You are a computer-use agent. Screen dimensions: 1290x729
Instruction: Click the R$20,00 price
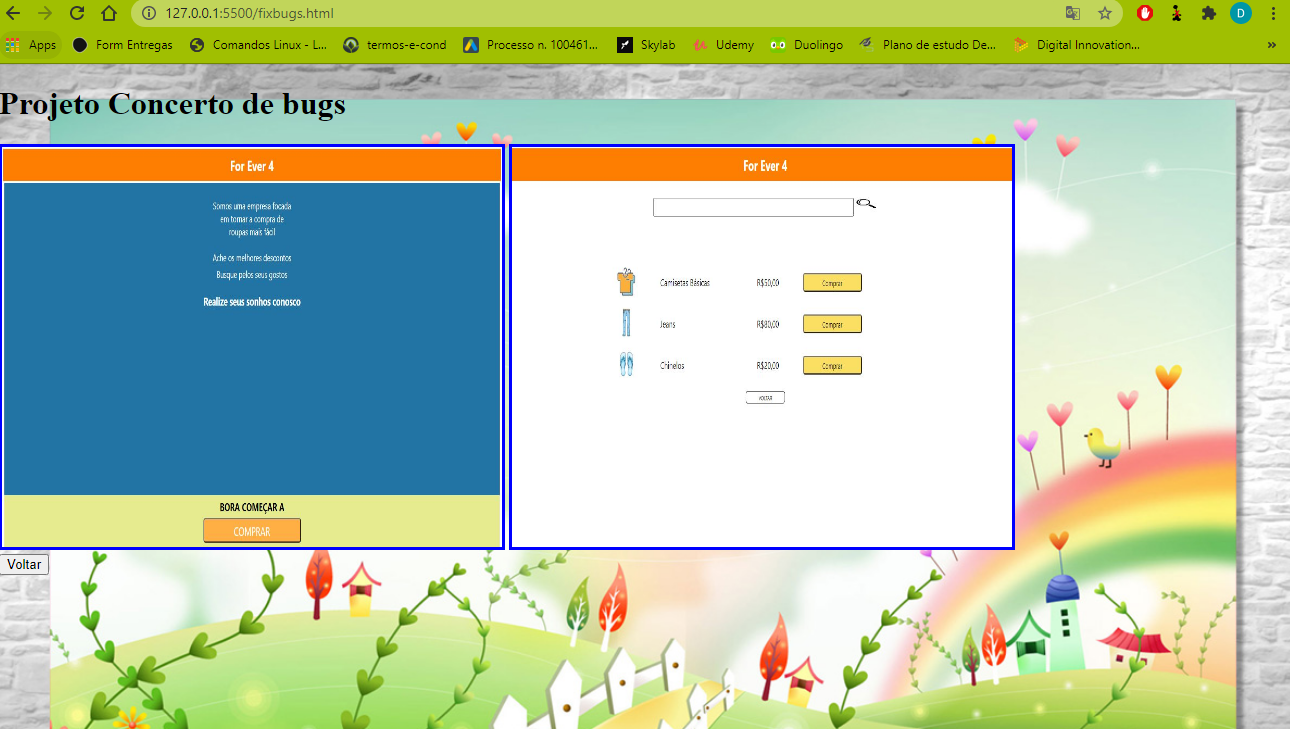[x=768, y=366]
